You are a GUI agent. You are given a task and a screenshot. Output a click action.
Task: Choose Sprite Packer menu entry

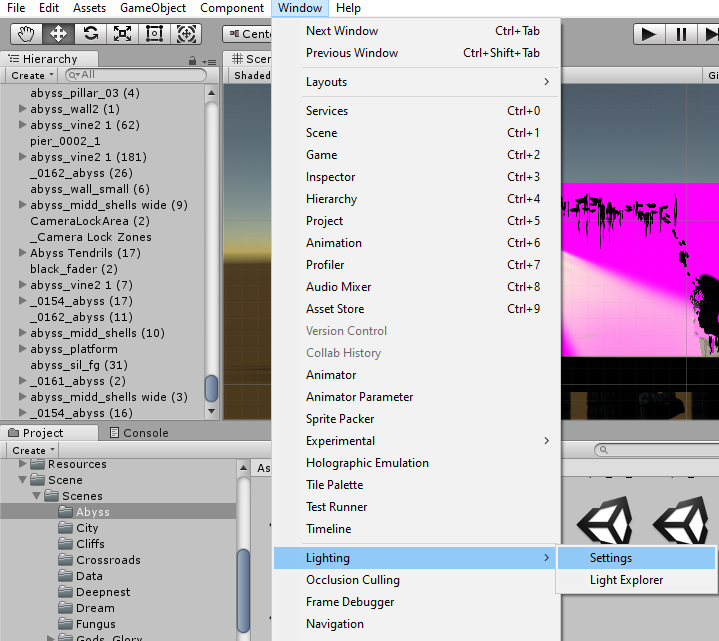click(x=416, y=419)
